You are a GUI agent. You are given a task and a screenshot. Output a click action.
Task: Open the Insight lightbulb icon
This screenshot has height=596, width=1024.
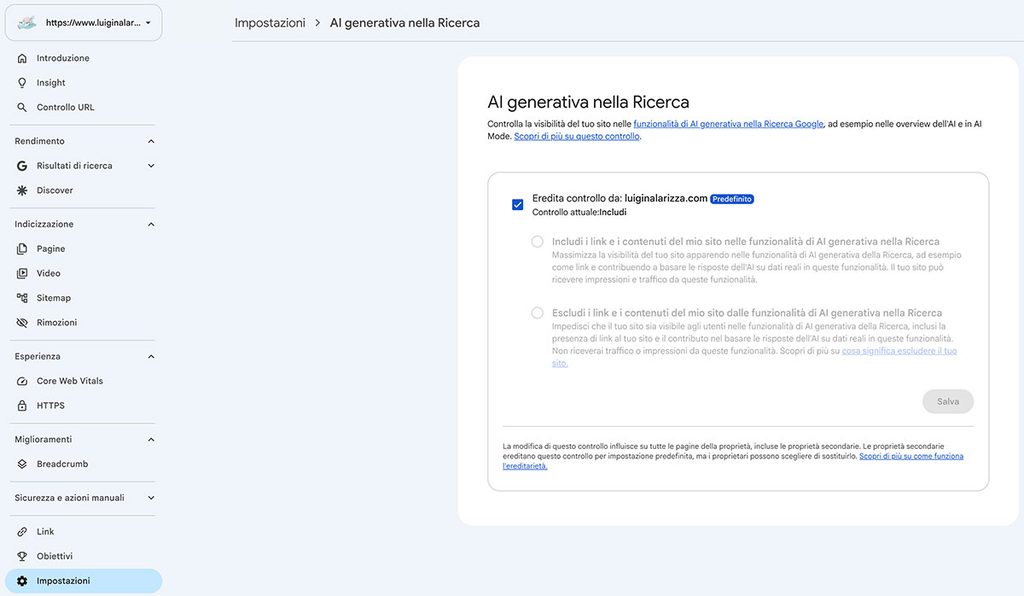22,83
